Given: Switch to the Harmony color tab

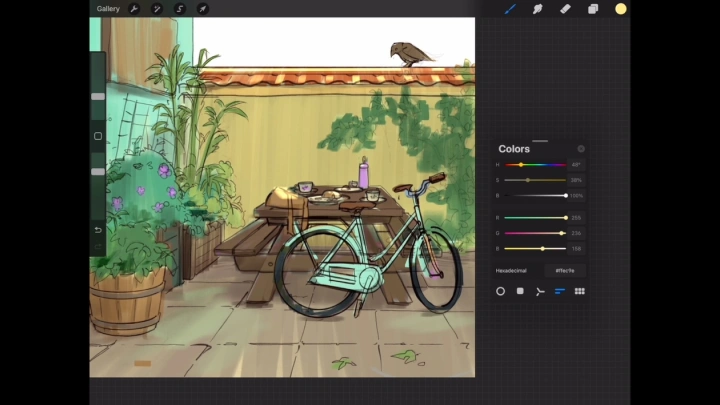Looking at the screenshot, I should 540,291.
